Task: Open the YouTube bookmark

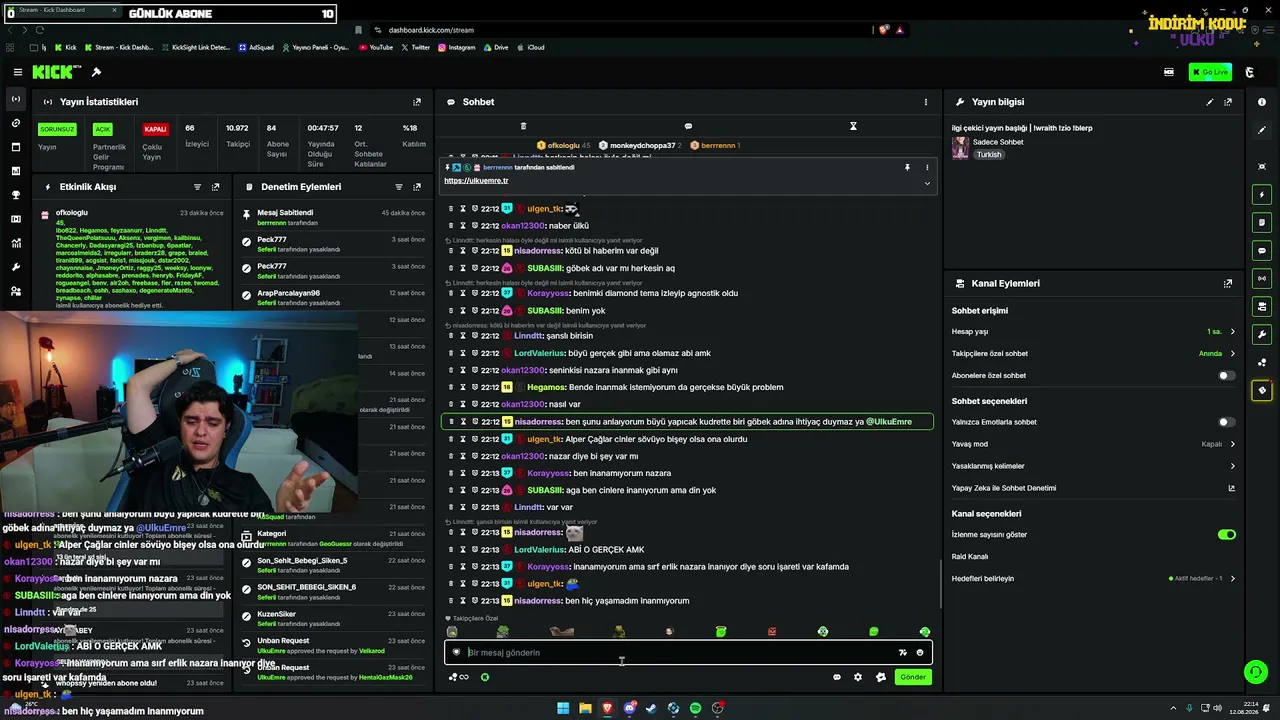Action: (x=376, y=47)
